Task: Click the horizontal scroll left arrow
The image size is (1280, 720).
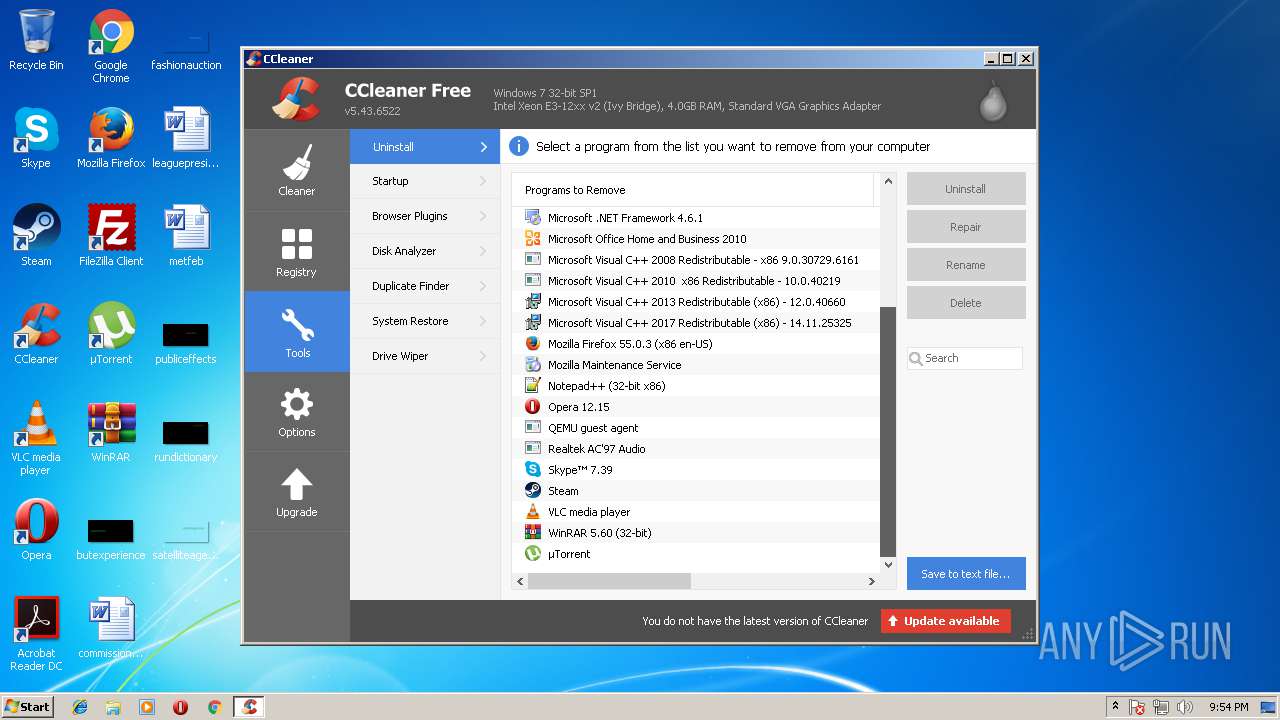Action: tap(520, 581)
